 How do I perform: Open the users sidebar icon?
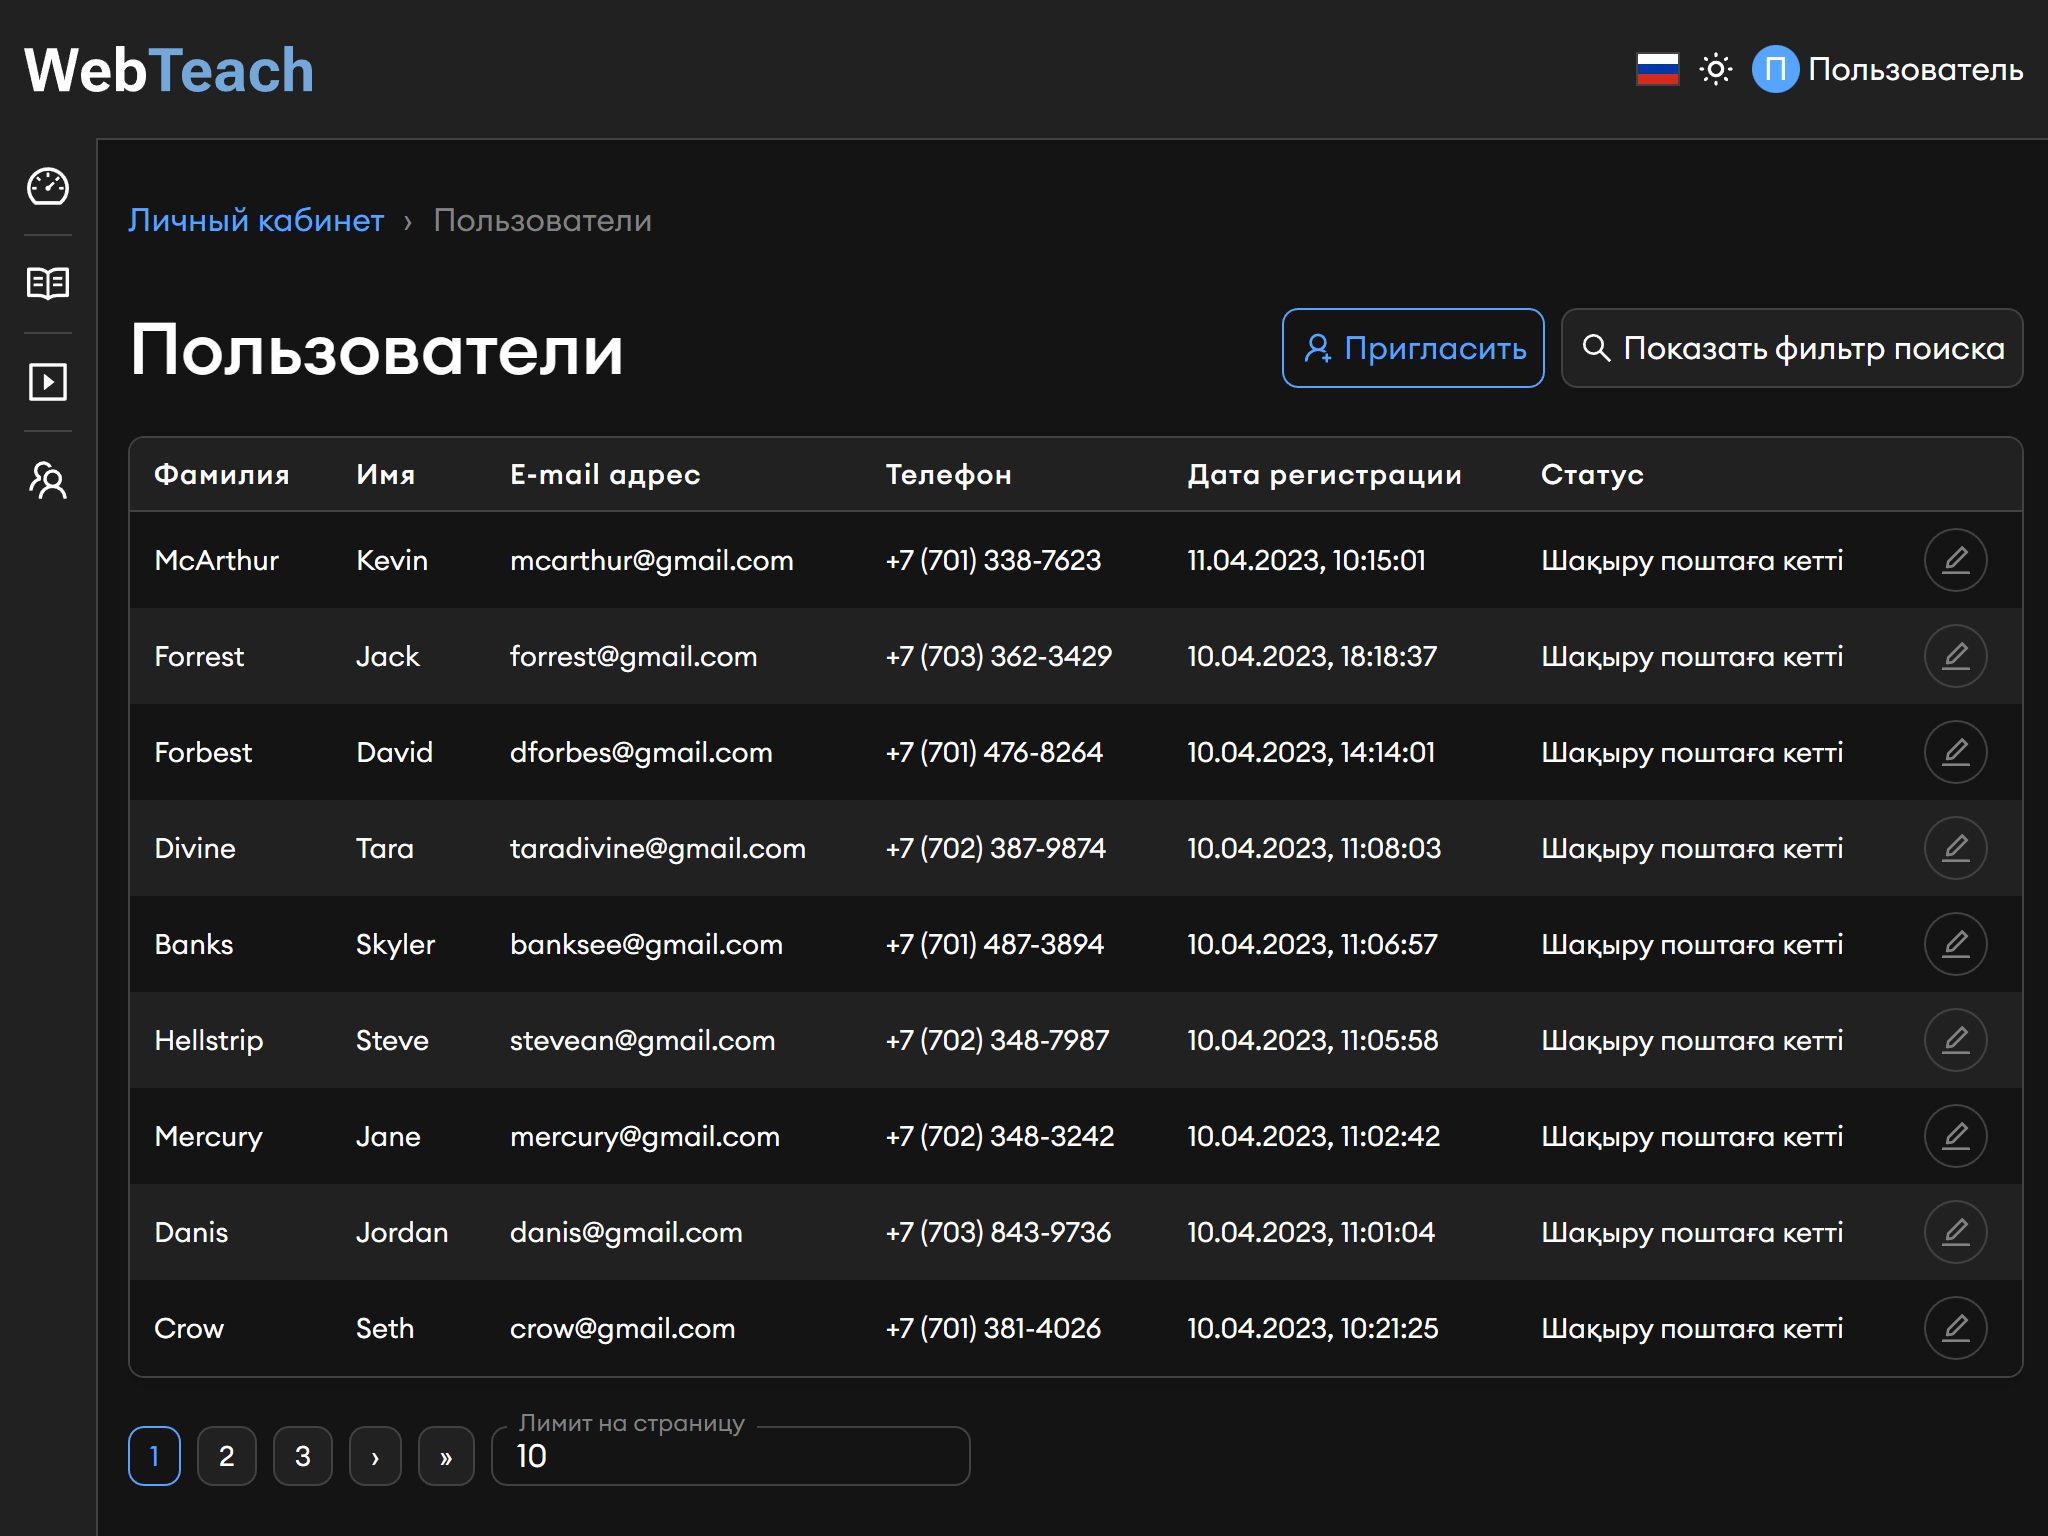coord(47,481)
